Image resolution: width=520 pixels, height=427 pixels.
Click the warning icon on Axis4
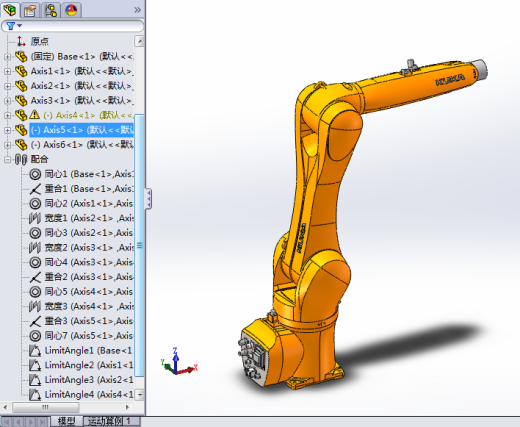(34, 115)
